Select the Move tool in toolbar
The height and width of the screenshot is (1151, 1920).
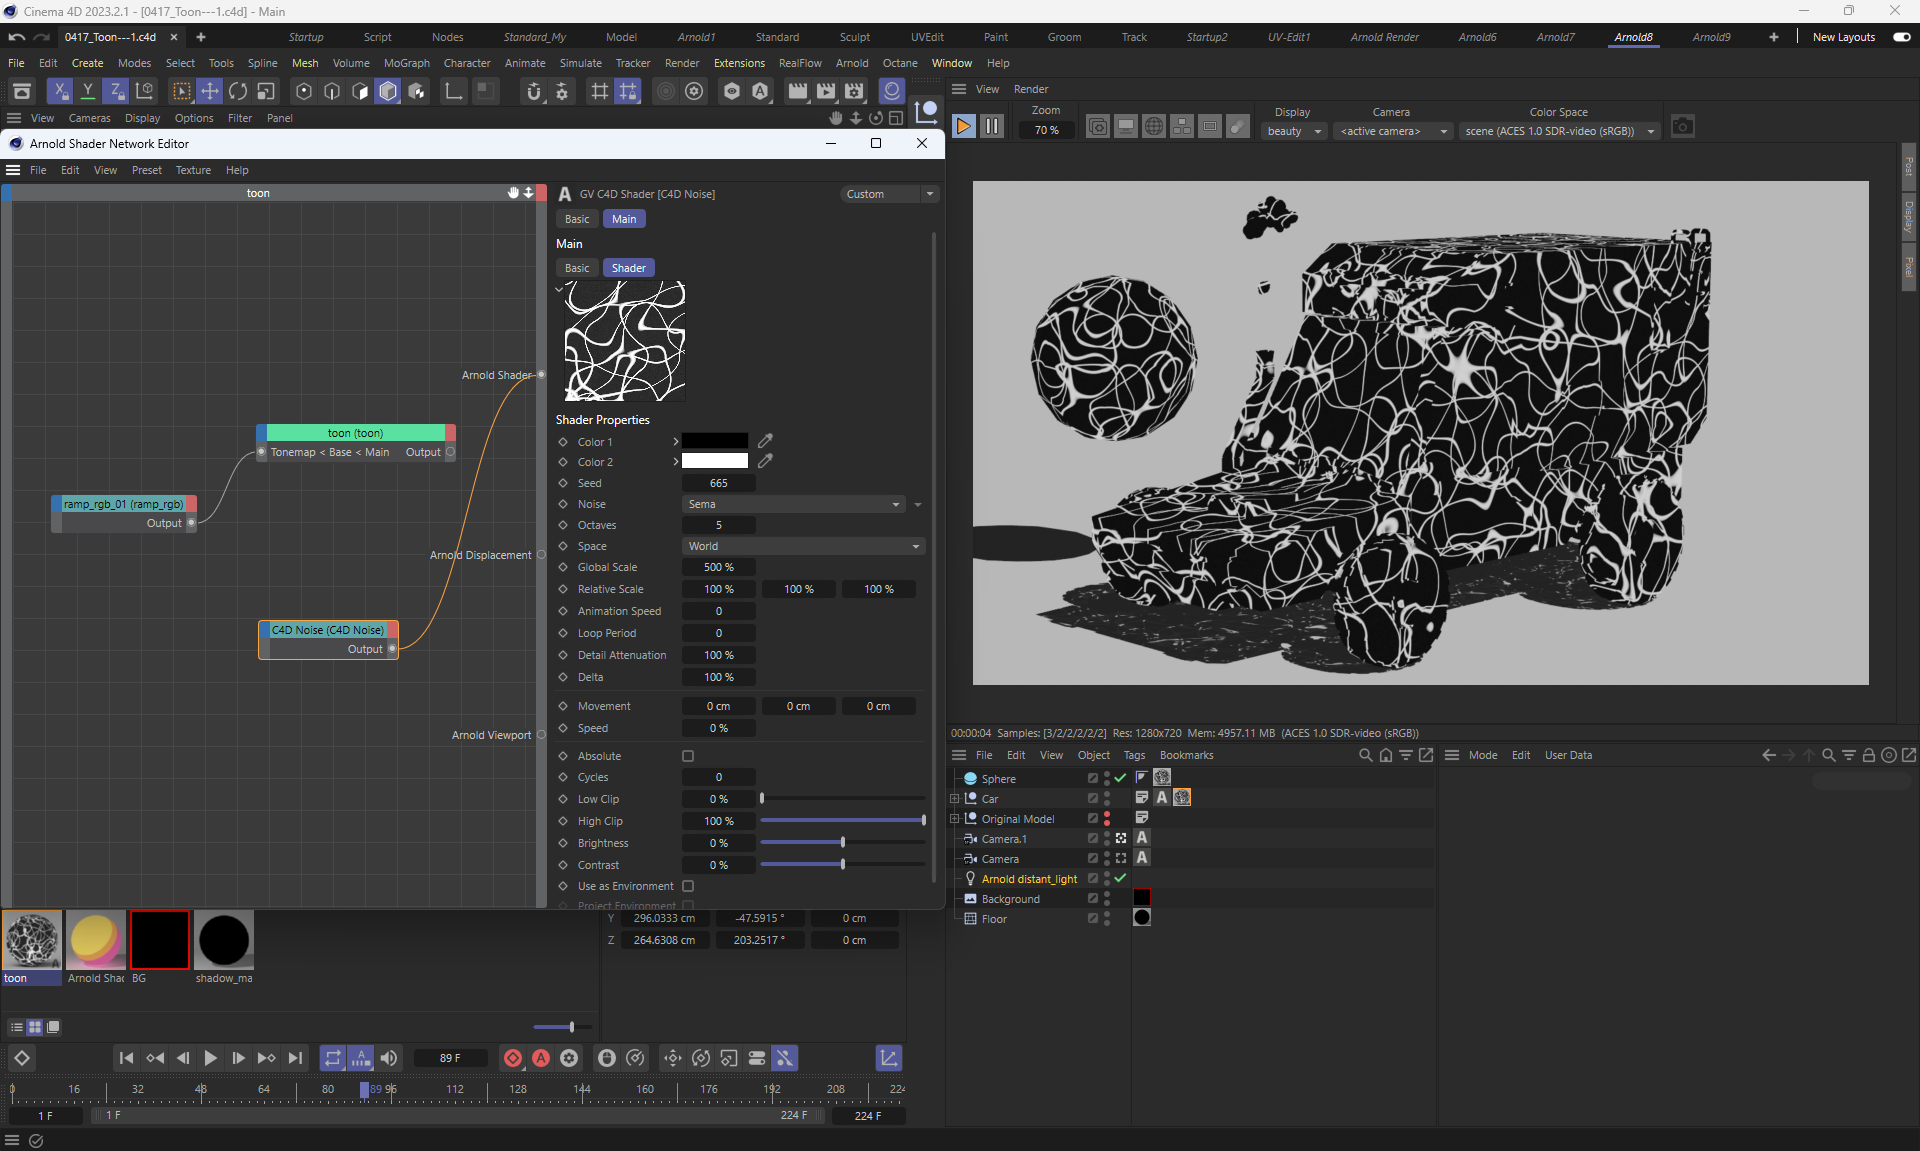pos(210,92)
